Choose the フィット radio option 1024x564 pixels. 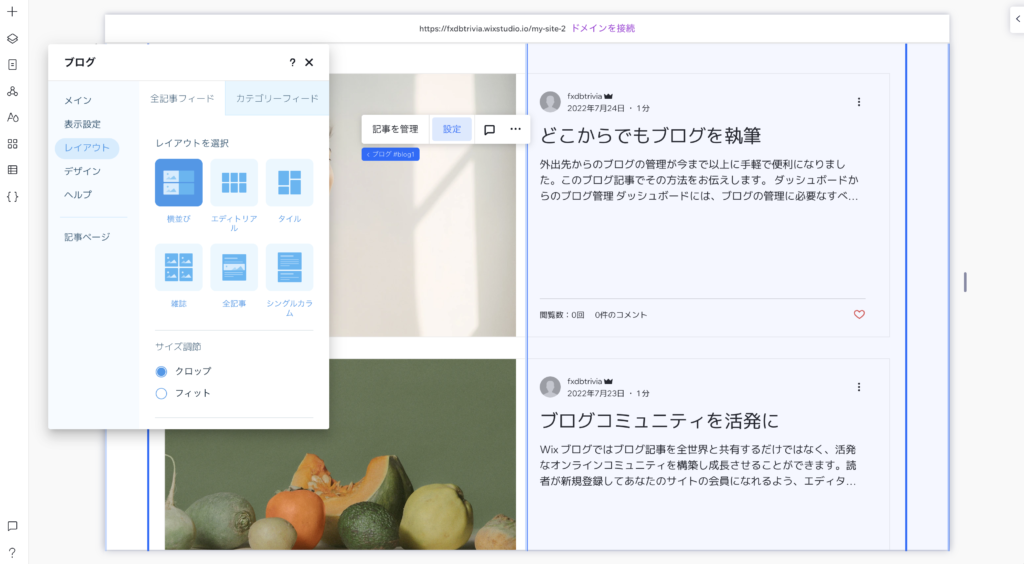pos(161,394)
